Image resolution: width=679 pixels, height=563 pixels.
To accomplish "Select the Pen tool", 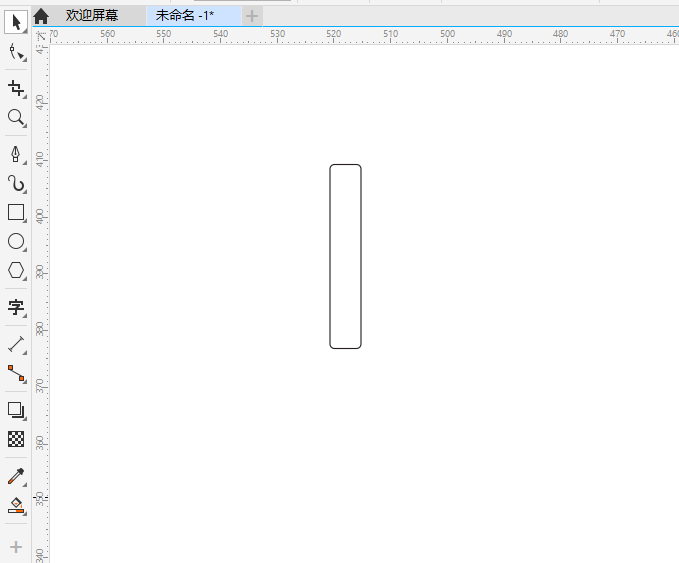I will [16, 154].
